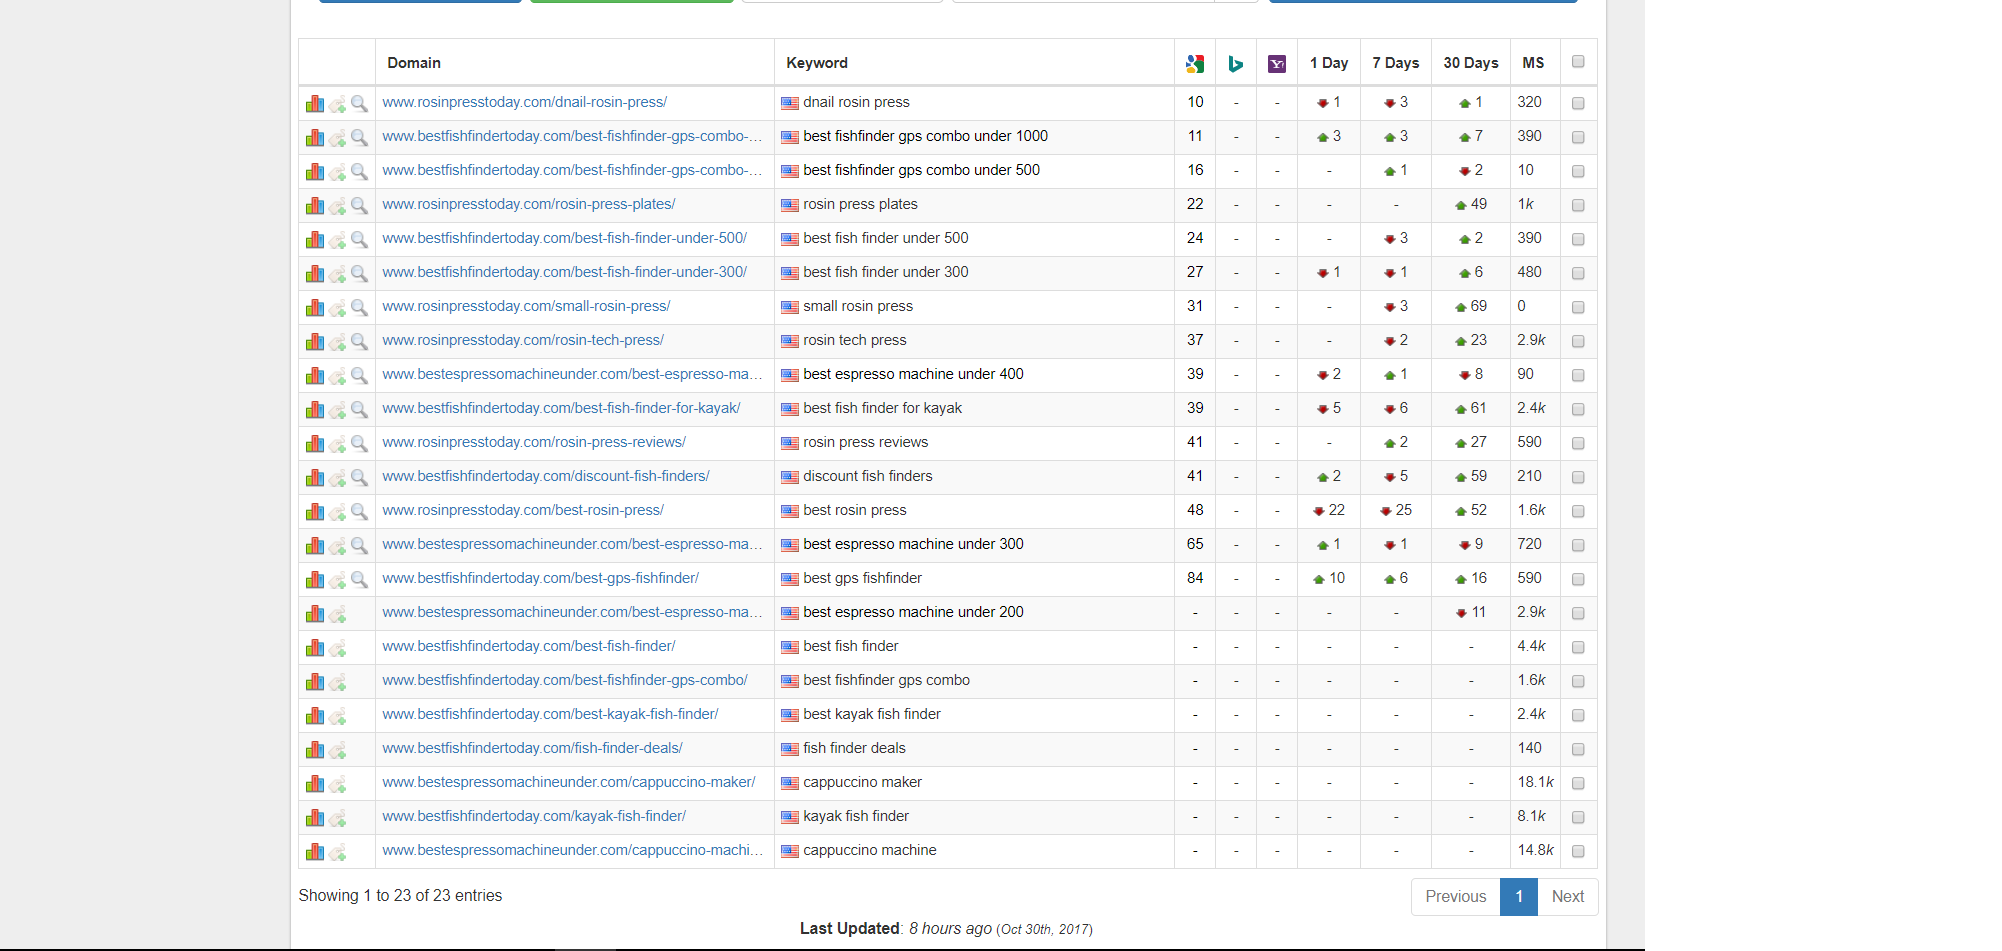Sort table by the 30 Days column
This screenshot has height=951, width=2002.
coord(1471,63)
